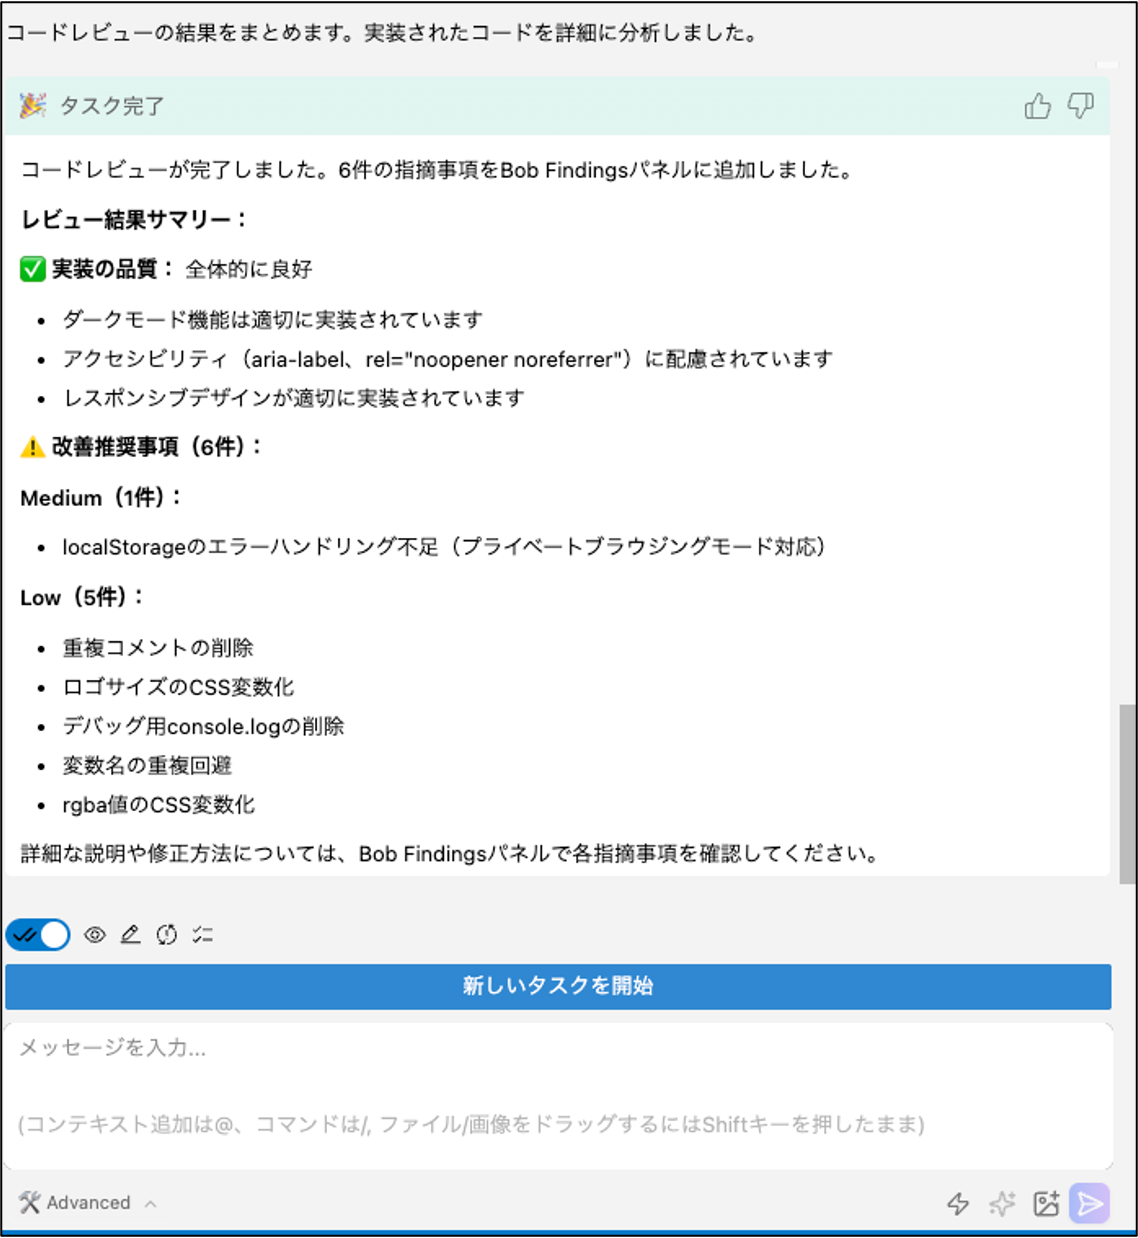This screenshot has height=1238, width=1138.
Task: Click the デバッグ用console.logの削除 list item
Action: 203,726
